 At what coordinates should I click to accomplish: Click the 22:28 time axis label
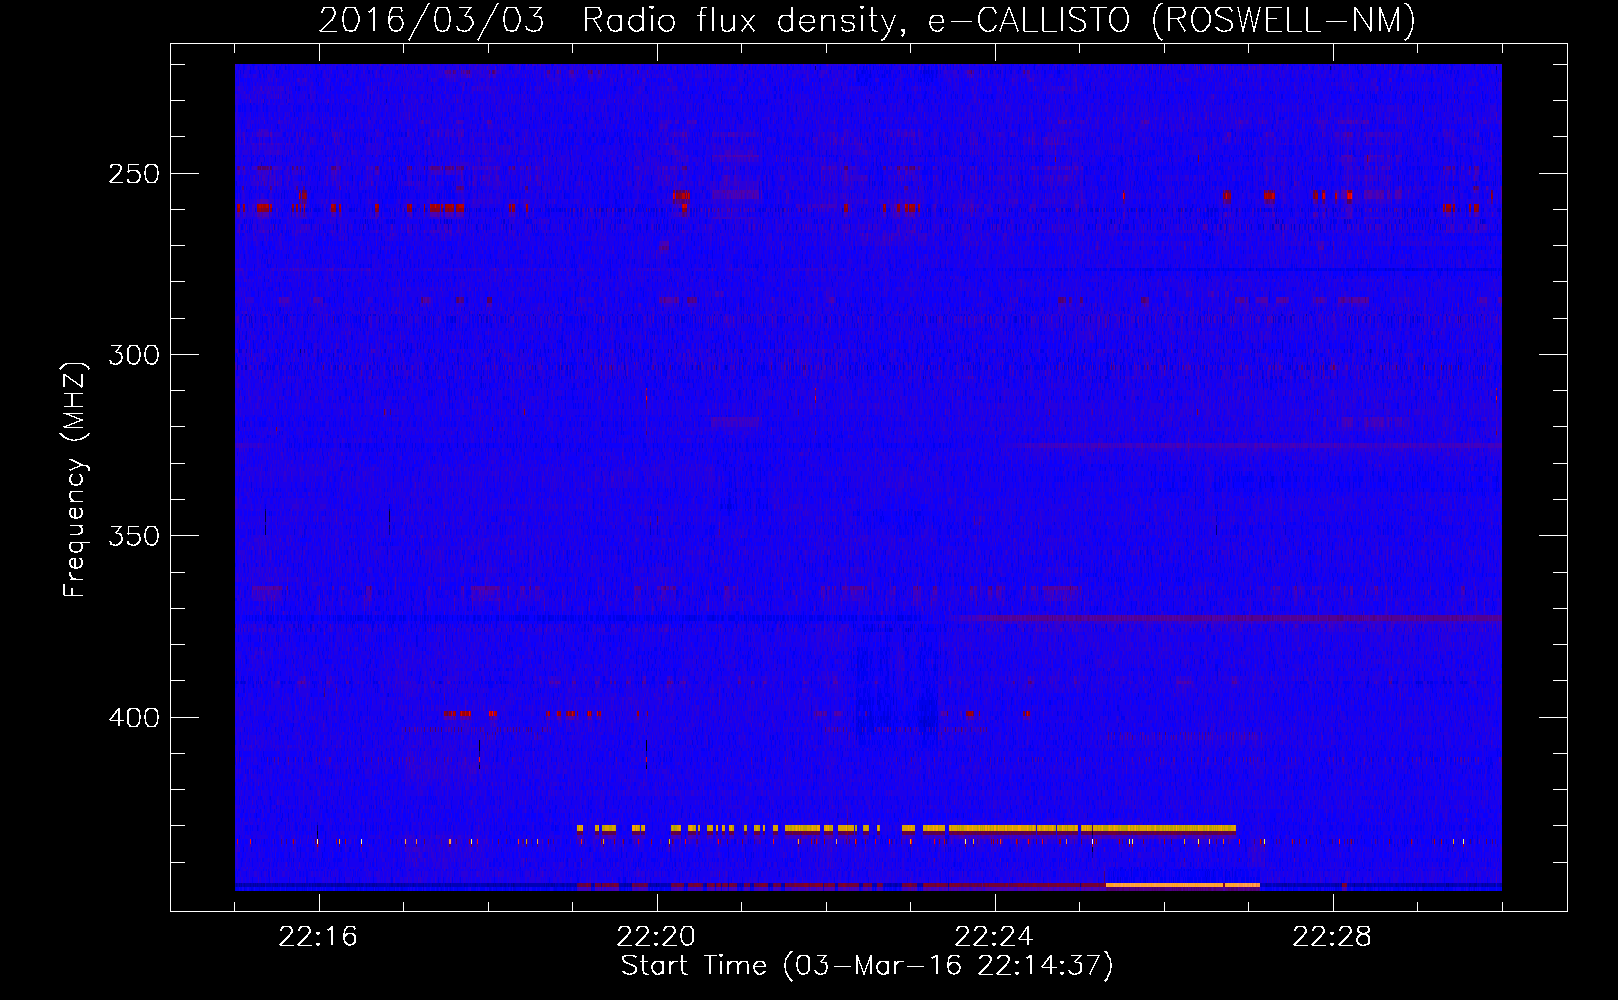(x=1332, y=936)
